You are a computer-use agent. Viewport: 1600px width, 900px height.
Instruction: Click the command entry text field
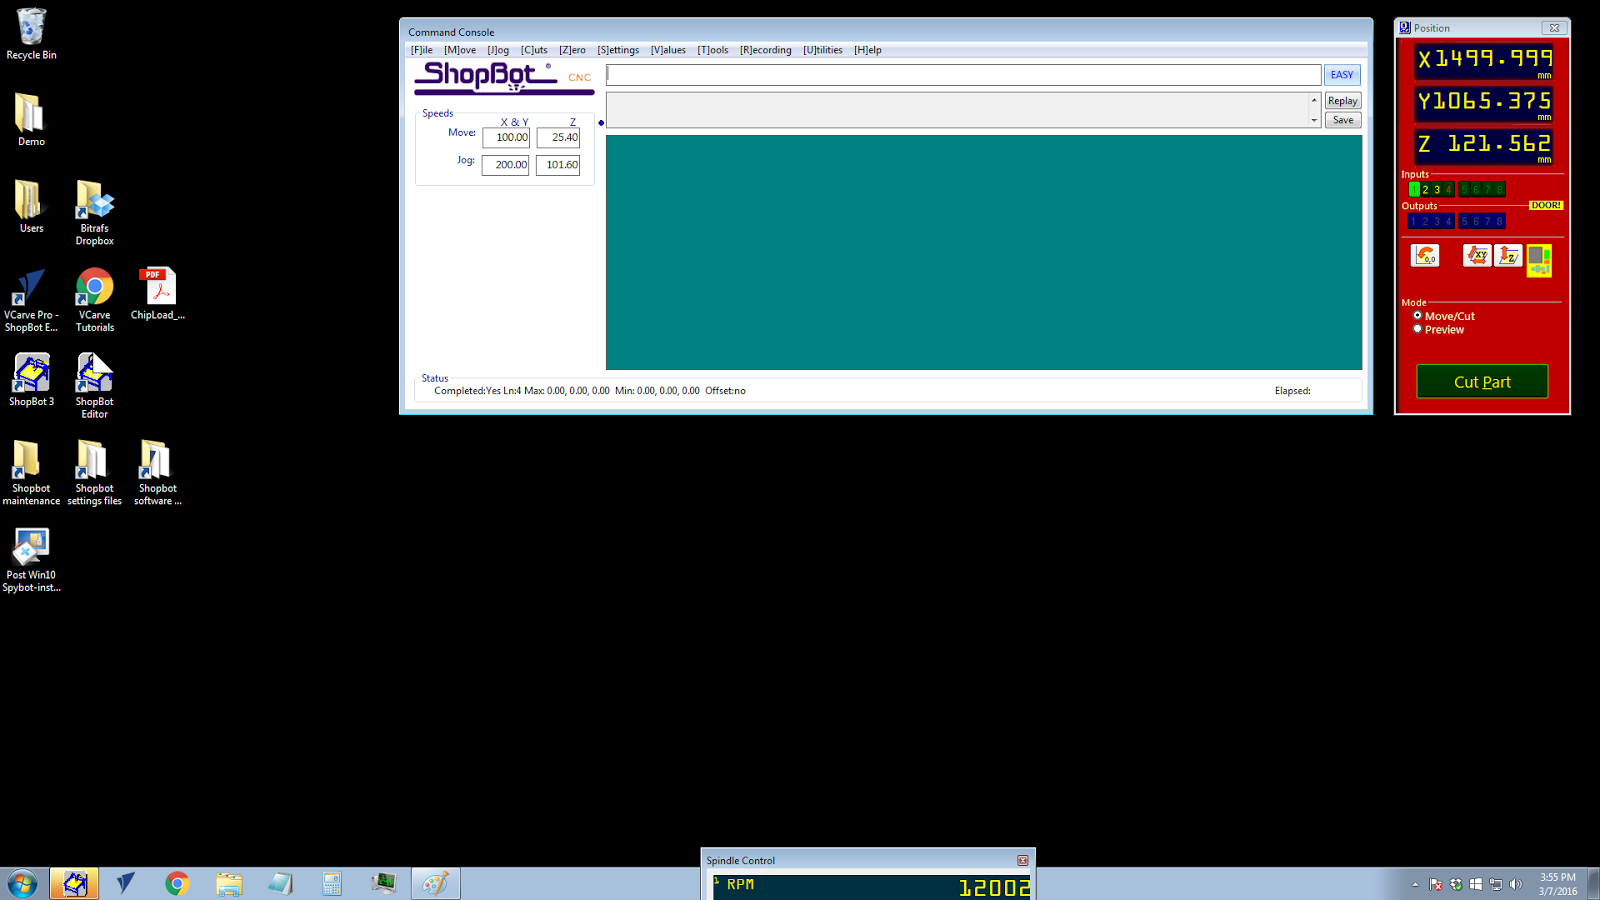964,75
